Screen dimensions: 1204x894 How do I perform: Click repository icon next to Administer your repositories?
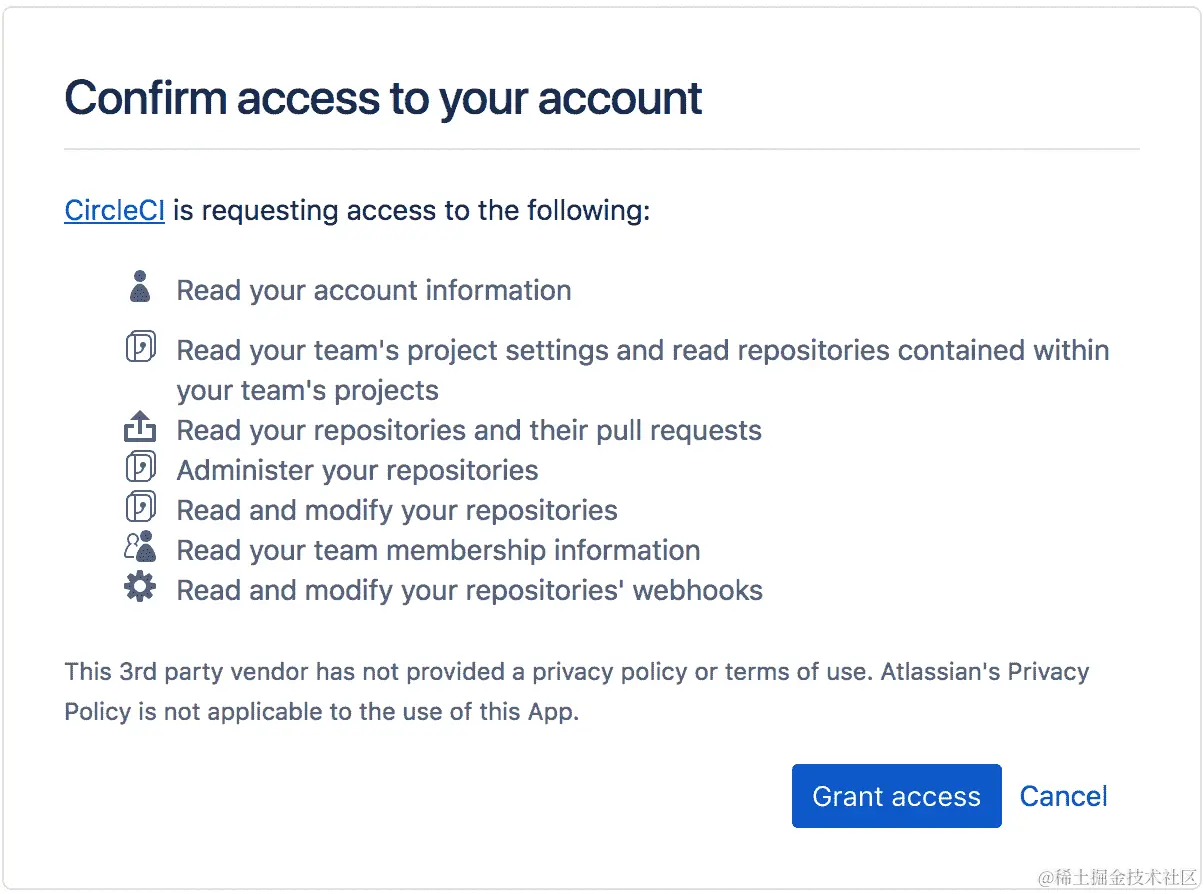[x=140, y=467]
